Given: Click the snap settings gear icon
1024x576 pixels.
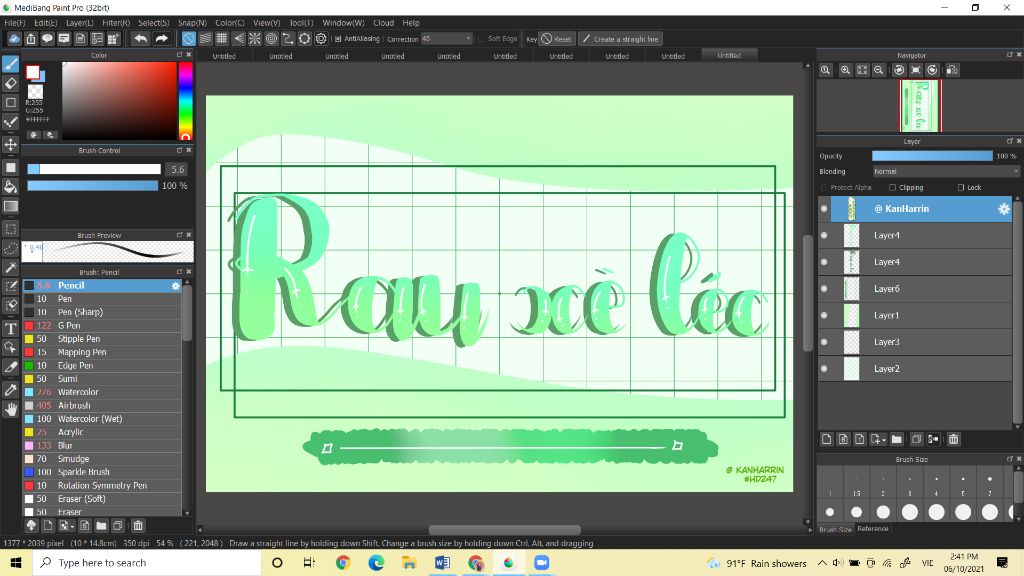Looking at the screenshot, I should [x=321, y=39].
